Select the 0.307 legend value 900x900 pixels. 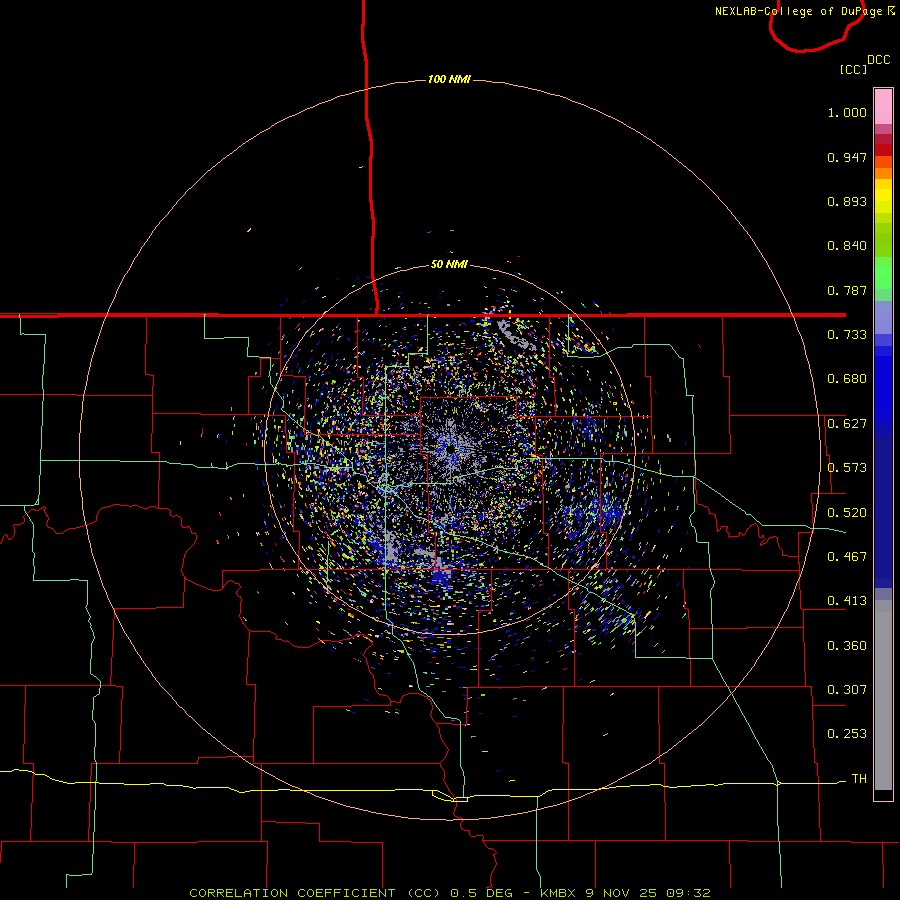pos(847,690)
